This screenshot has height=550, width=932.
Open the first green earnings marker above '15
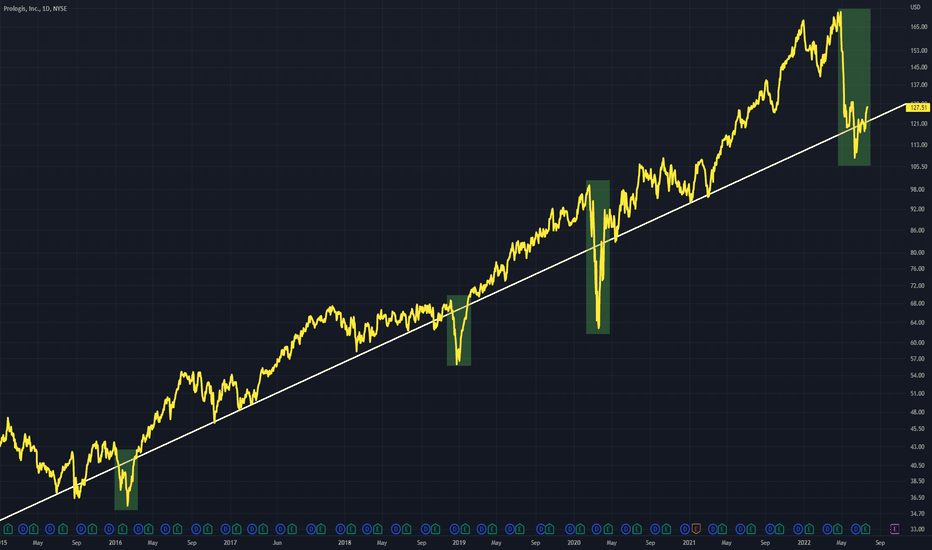coord(8,529)
